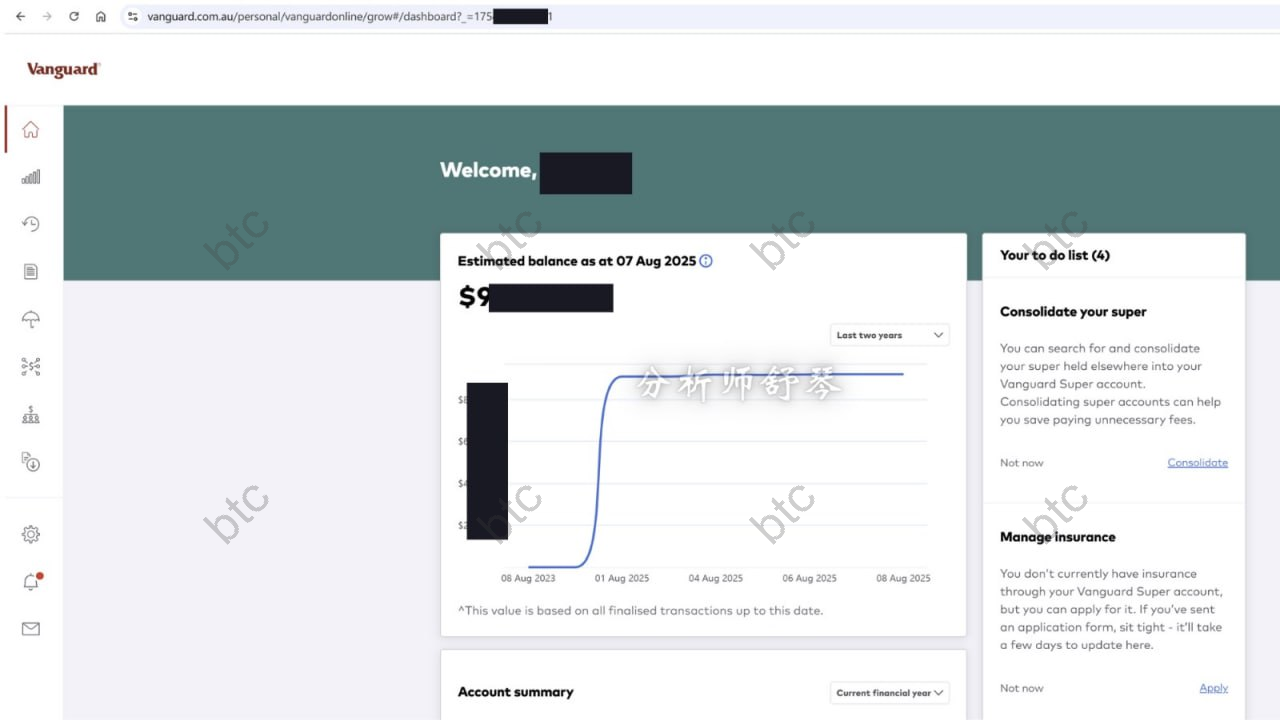The height and width of the screenshot is (720, 1280).
Task: Click the Consolidate link
Action: pyautogui.click(x=1197, y=463)
